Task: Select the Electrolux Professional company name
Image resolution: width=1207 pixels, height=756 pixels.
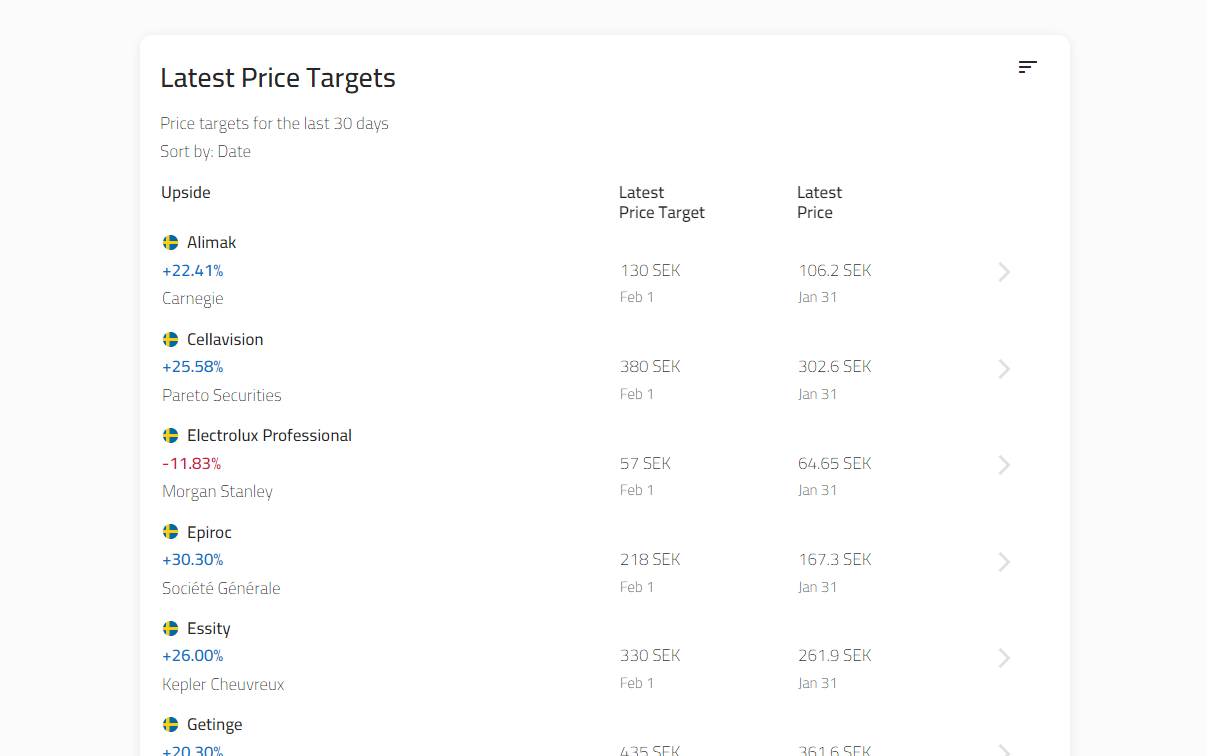Action: tap(269, 436)
